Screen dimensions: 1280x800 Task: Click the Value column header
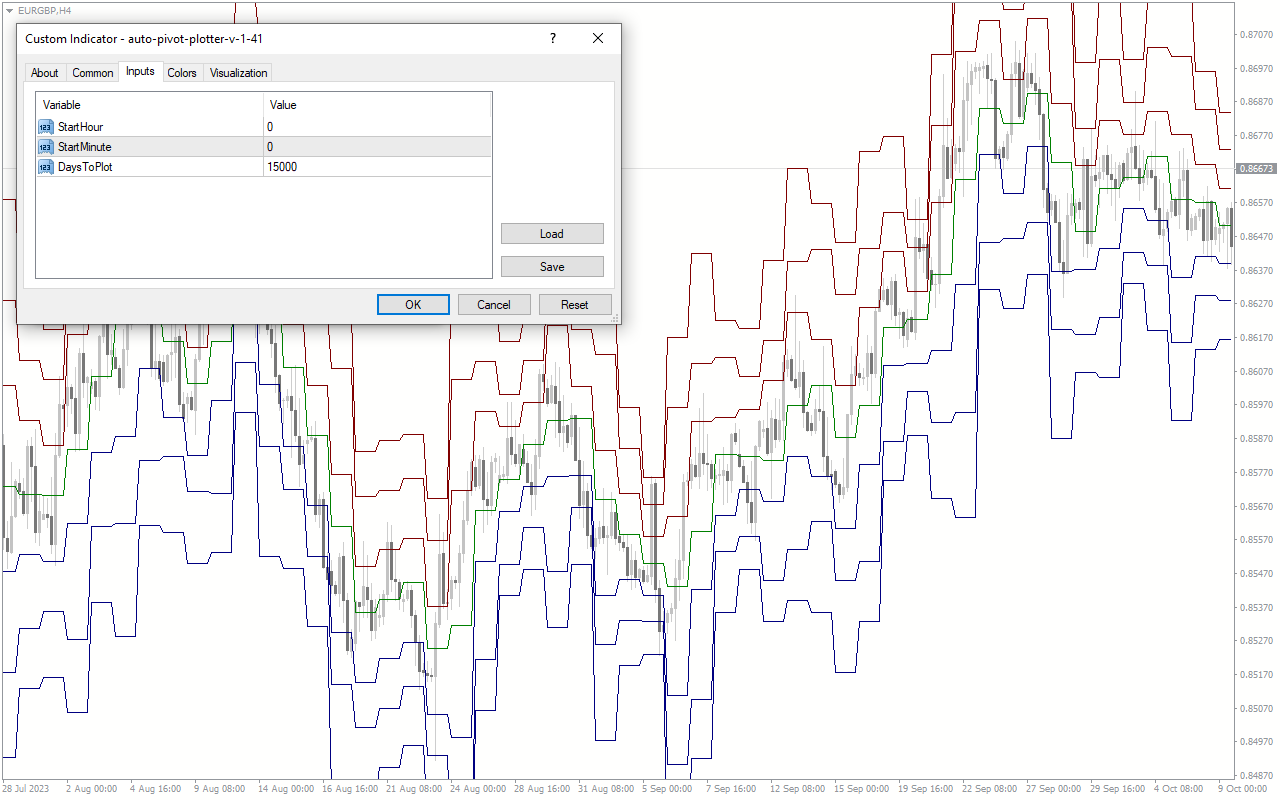point(378,105)
